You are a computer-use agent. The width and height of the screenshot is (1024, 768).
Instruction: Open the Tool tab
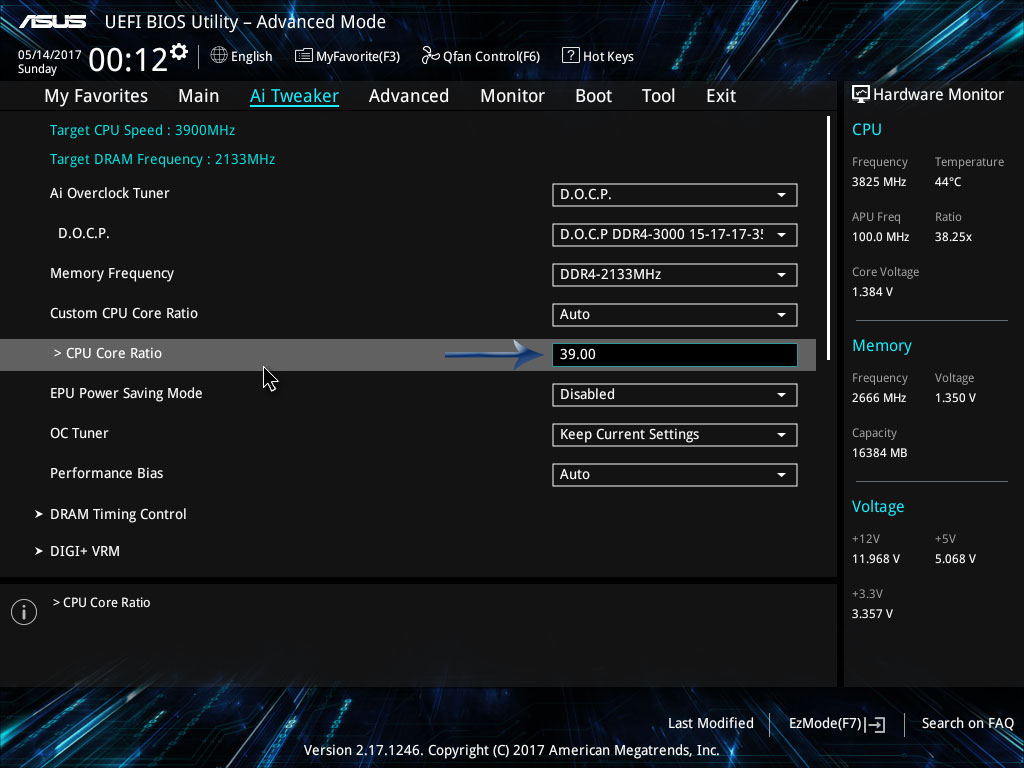[658, 96]
